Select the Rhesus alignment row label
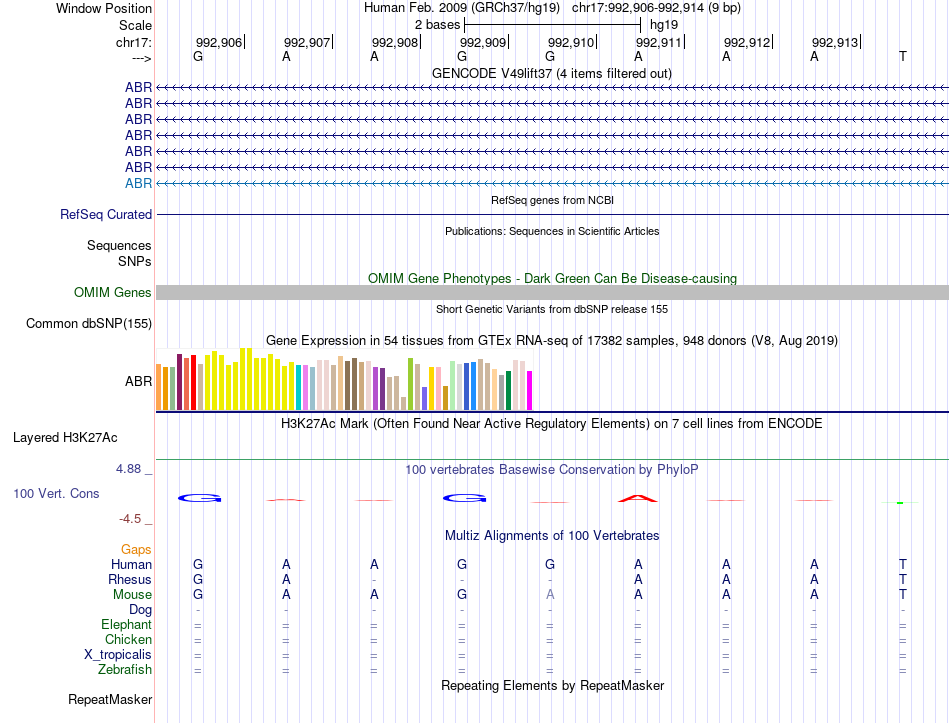This screenshot has width=950, height=723. coord(130,580)
